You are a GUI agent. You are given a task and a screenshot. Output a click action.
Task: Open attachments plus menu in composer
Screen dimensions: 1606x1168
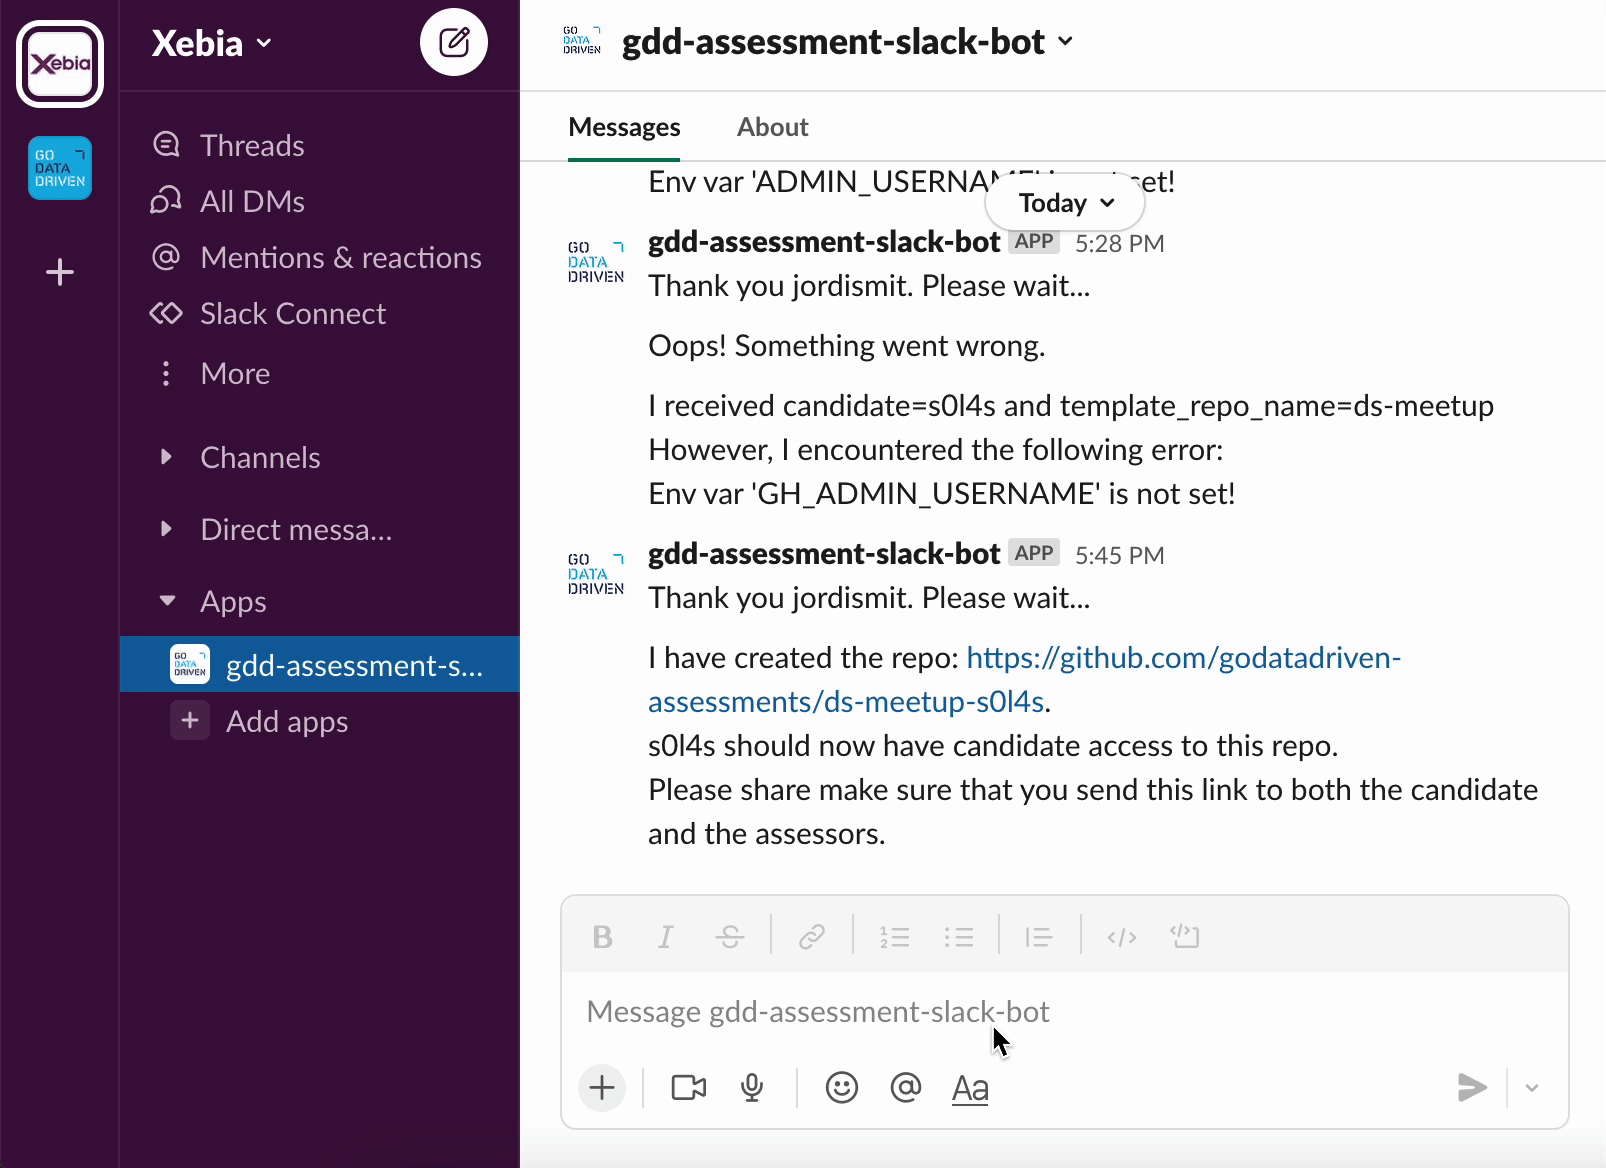pyautogui.click(x=602, y=1087)
